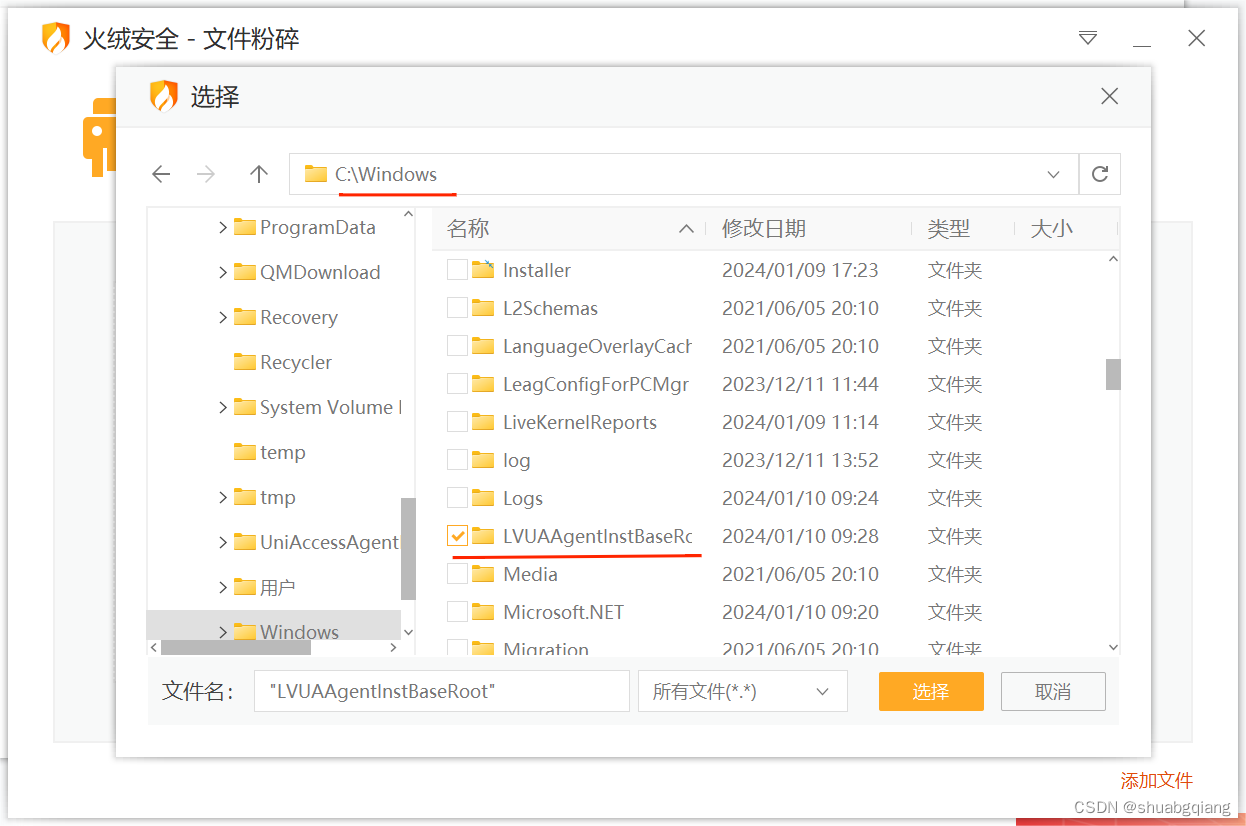Viewport: 1246px width, 826px height.
Task: Expand the ProgramData tree node
Action: 223,227
